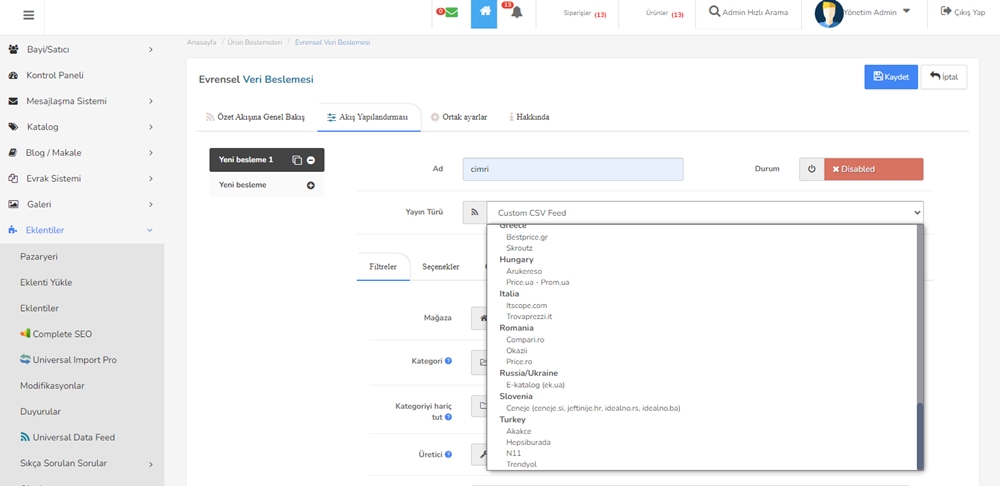Open the notification bell icon
Viewport: 1000px width, 486px height.
pos(517,12)
